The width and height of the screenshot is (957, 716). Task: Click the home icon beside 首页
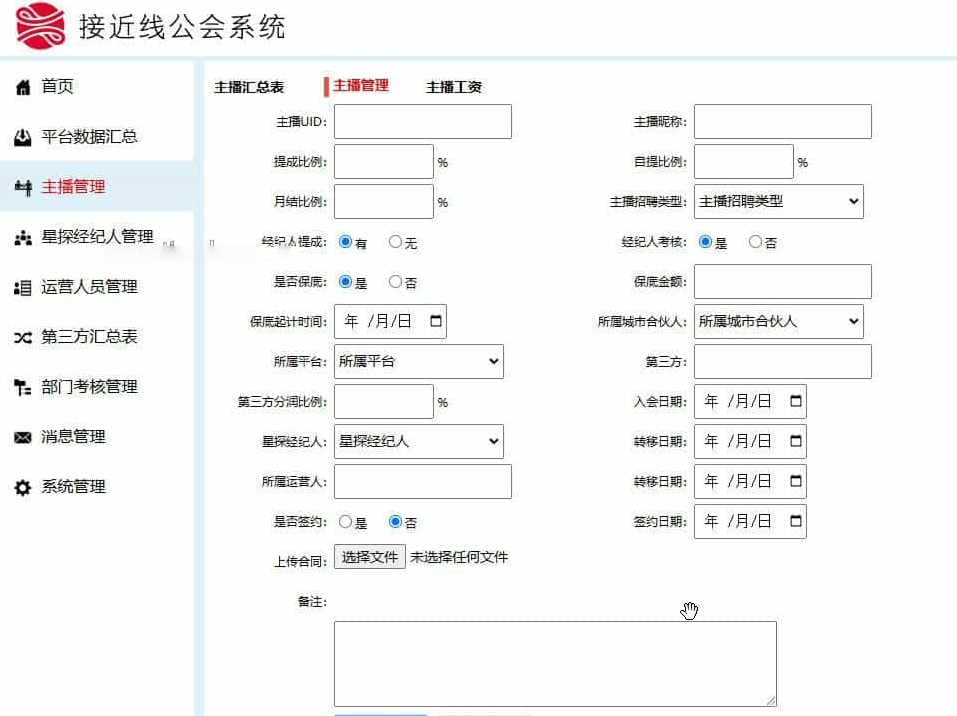click(23, 87)
